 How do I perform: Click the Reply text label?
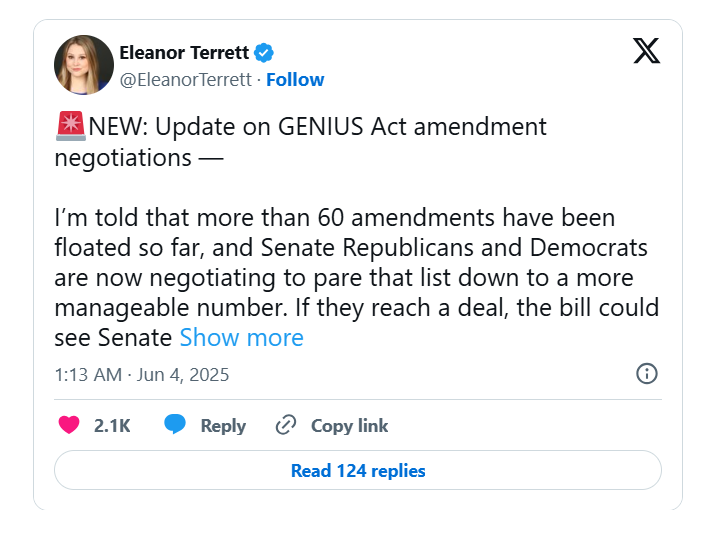(223, 426)
